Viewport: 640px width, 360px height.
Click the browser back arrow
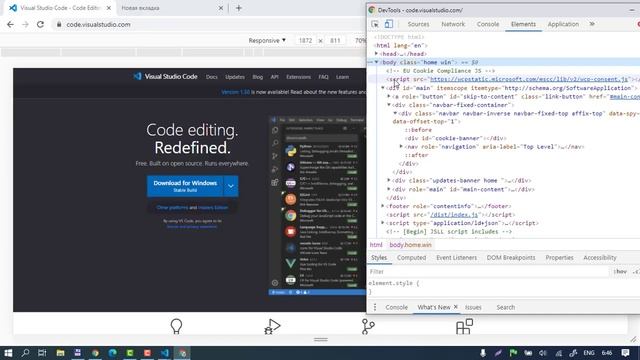point(10,24)
